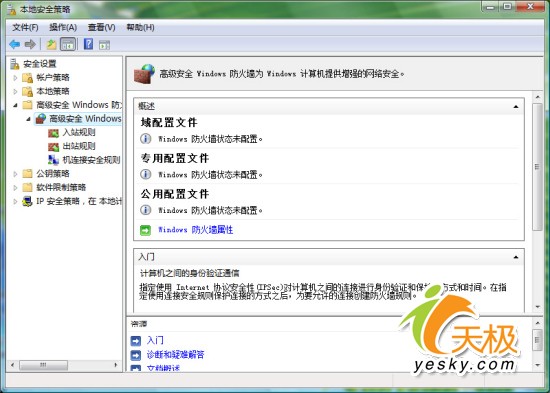Image resolution: width=550 pixels, height=393 pixels.
Task: Expand the 公钥策略 tree node
Action: 15,174
